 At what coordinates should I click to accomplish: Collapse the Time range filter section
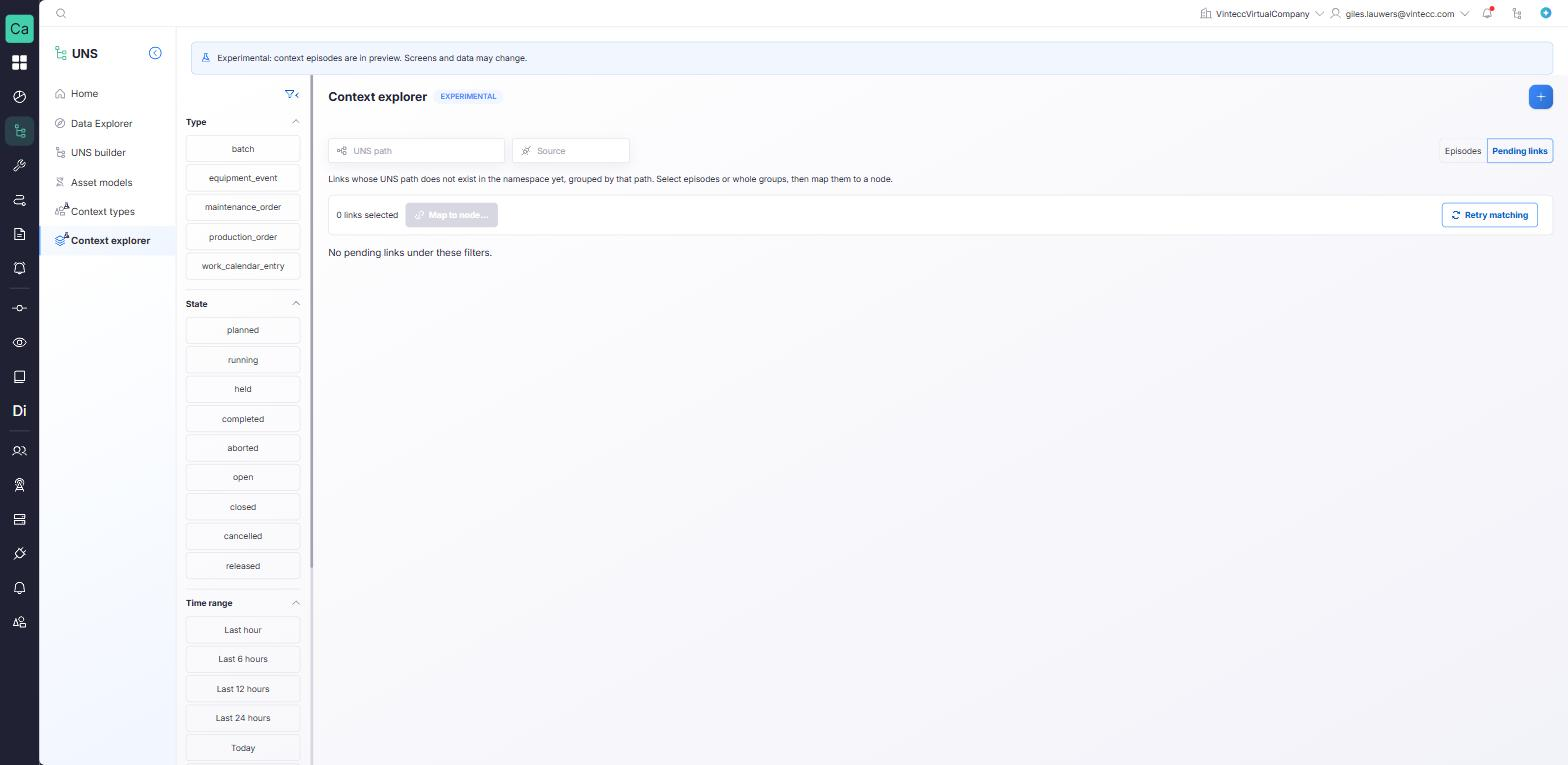point(295,603)
